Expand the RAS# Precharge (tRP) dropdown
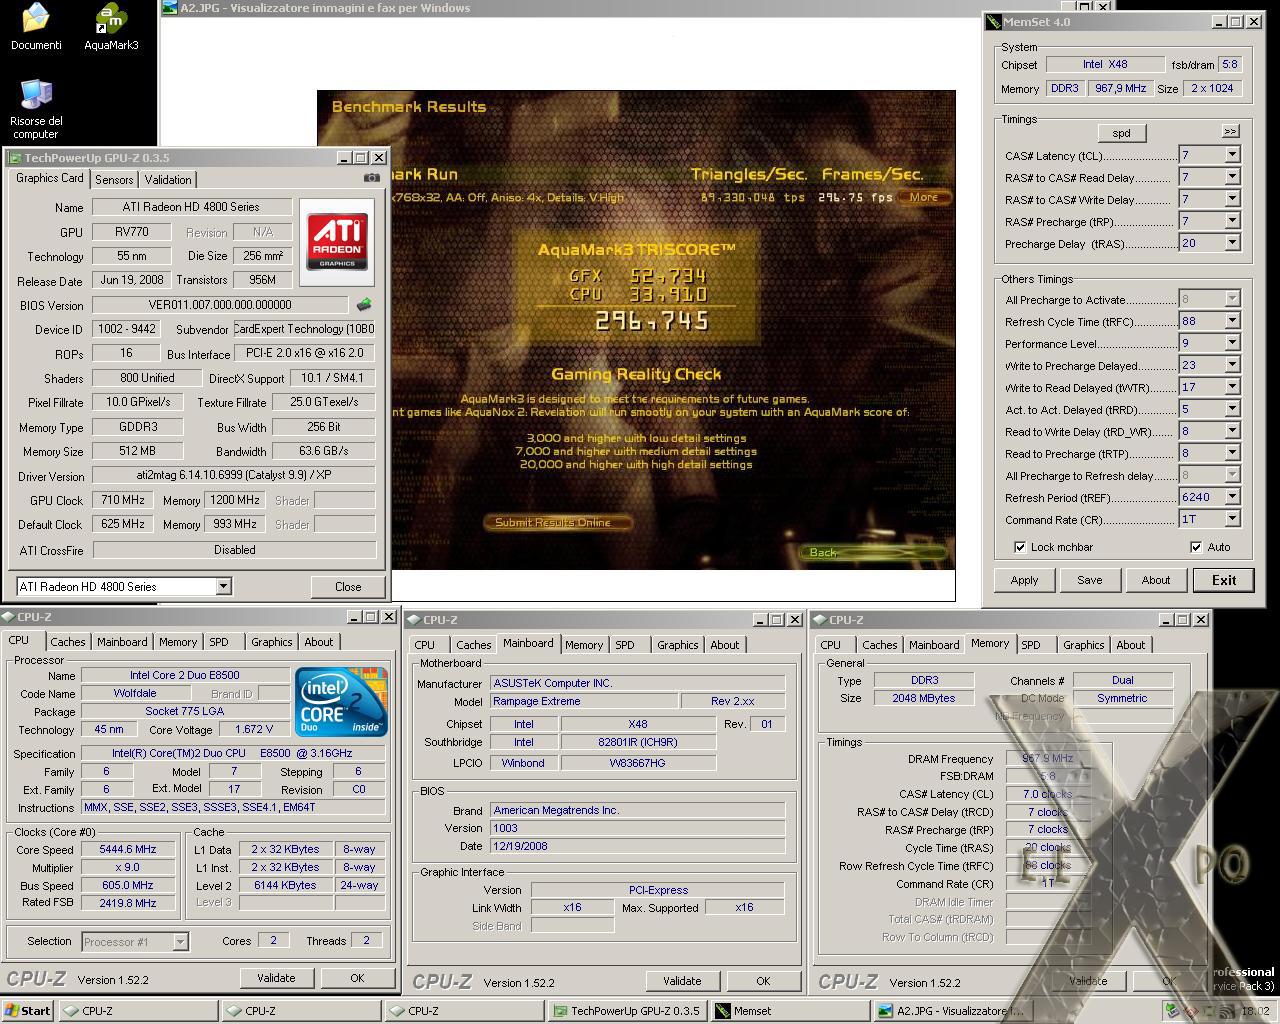This screenshot has height=1024, width=1280. click(x=1232, y=221)
